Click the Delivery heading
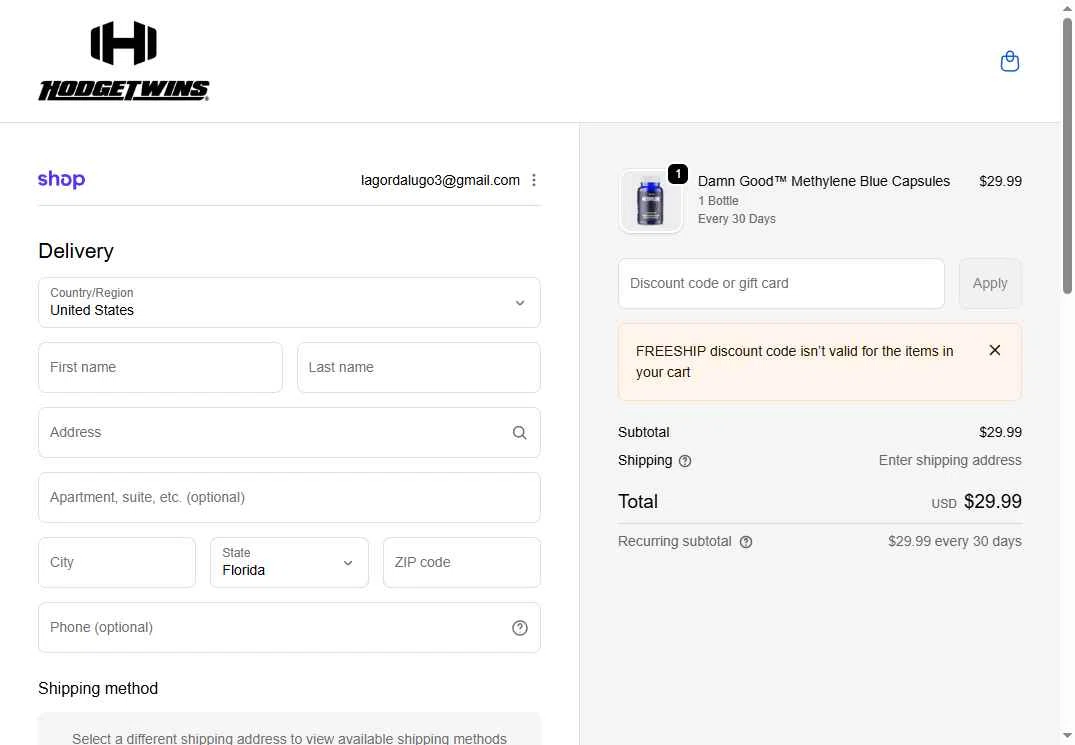The width and height of the screenshot is (1075, 745). pyautogui.click(x=76, y=251)
